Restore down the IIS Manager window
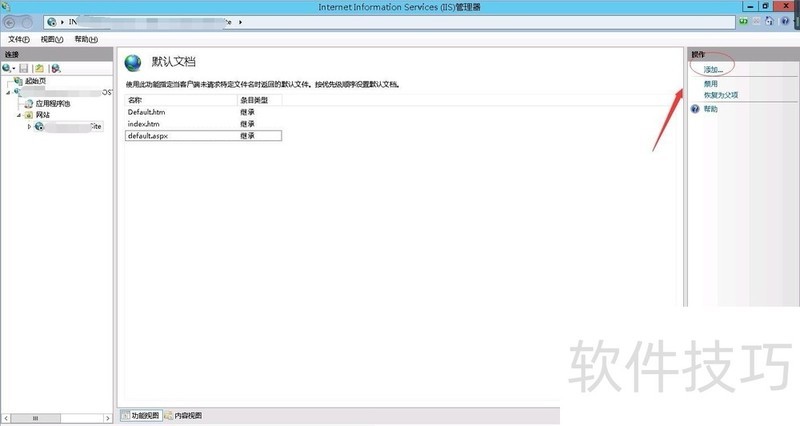800x426 pixels. coord(765,7)
